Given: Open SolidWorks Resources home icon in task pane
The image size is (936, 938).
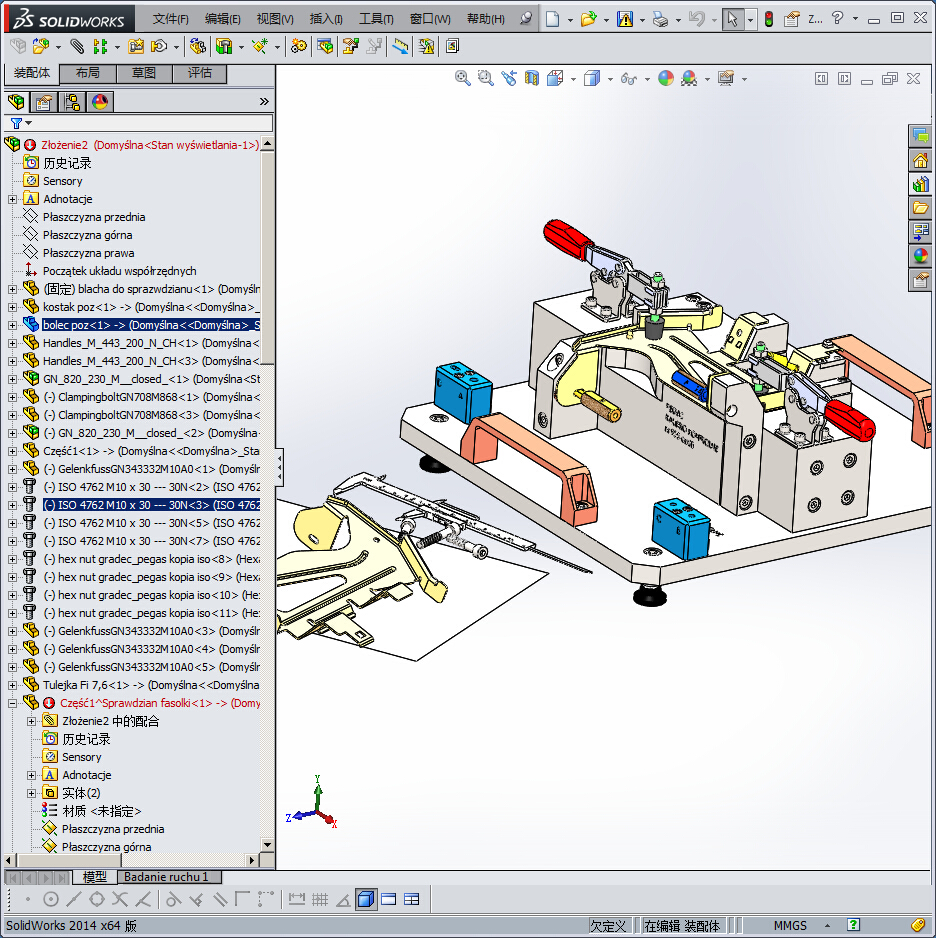Looking at the screenshot, I should (x=920, y=160).
